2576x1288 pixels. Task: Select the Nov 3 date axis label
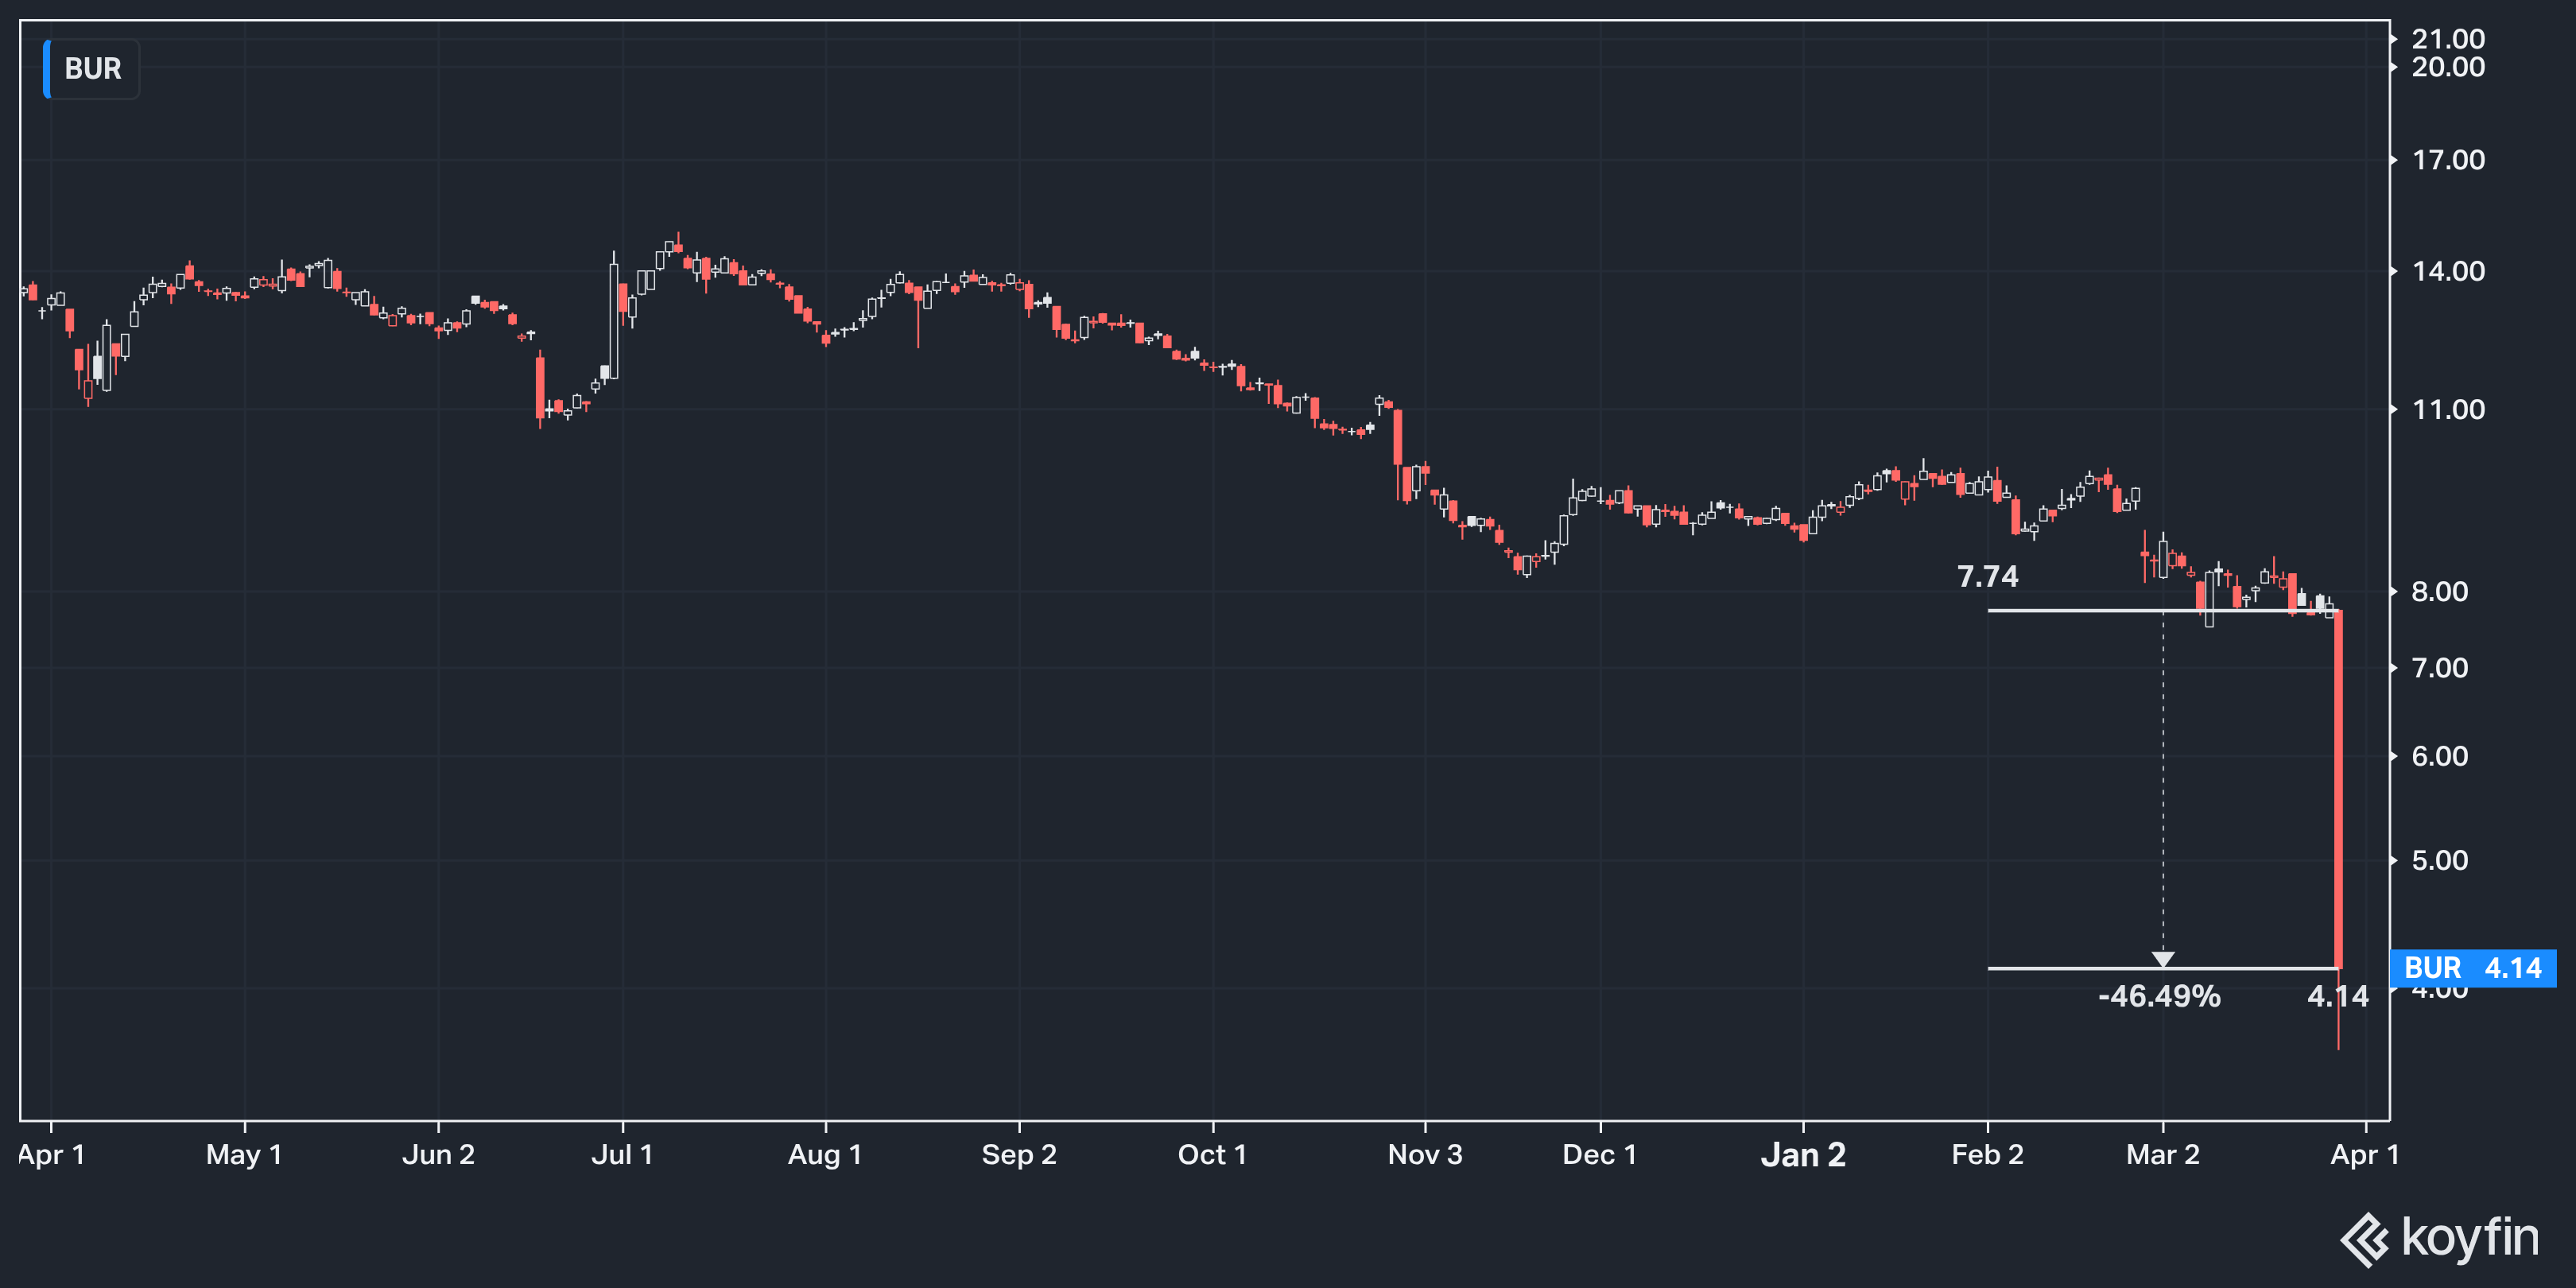[x=1425, y=1155]
